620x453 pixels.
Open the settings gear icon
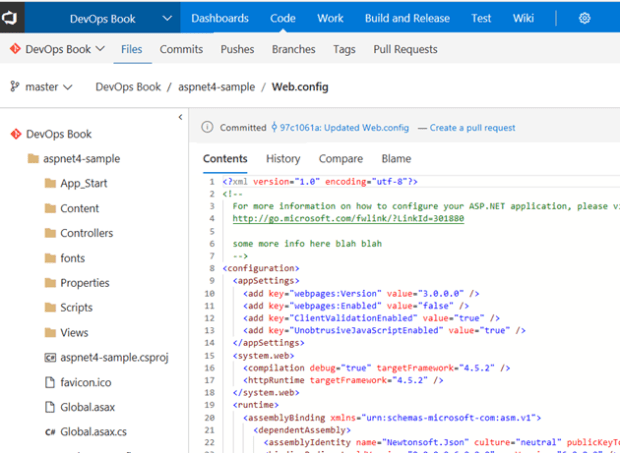(585, 18)
